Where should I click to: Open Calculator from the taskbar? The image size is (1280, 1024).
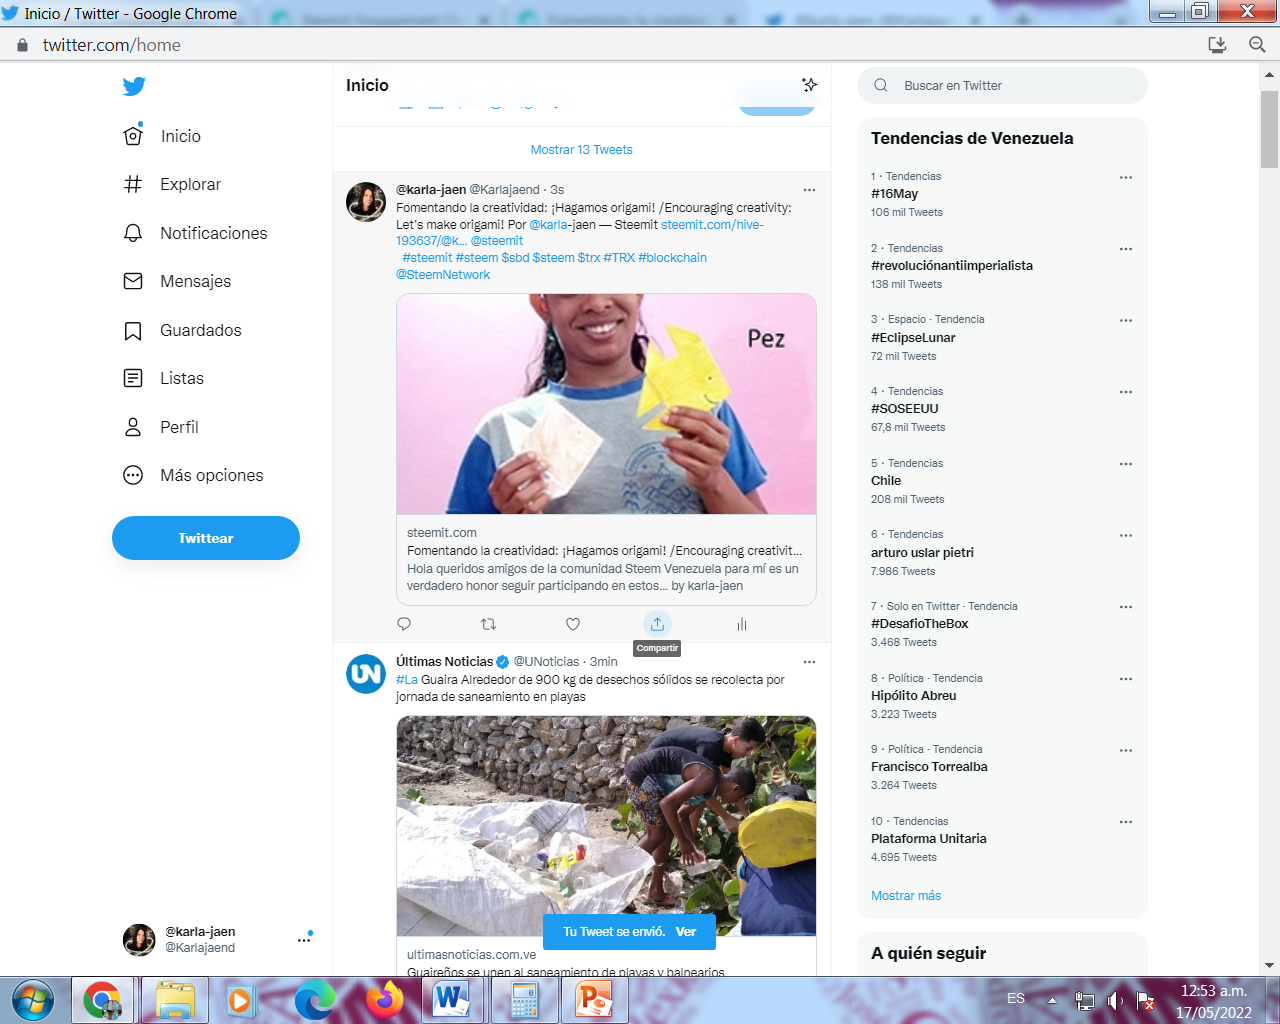coord(524,1000)
